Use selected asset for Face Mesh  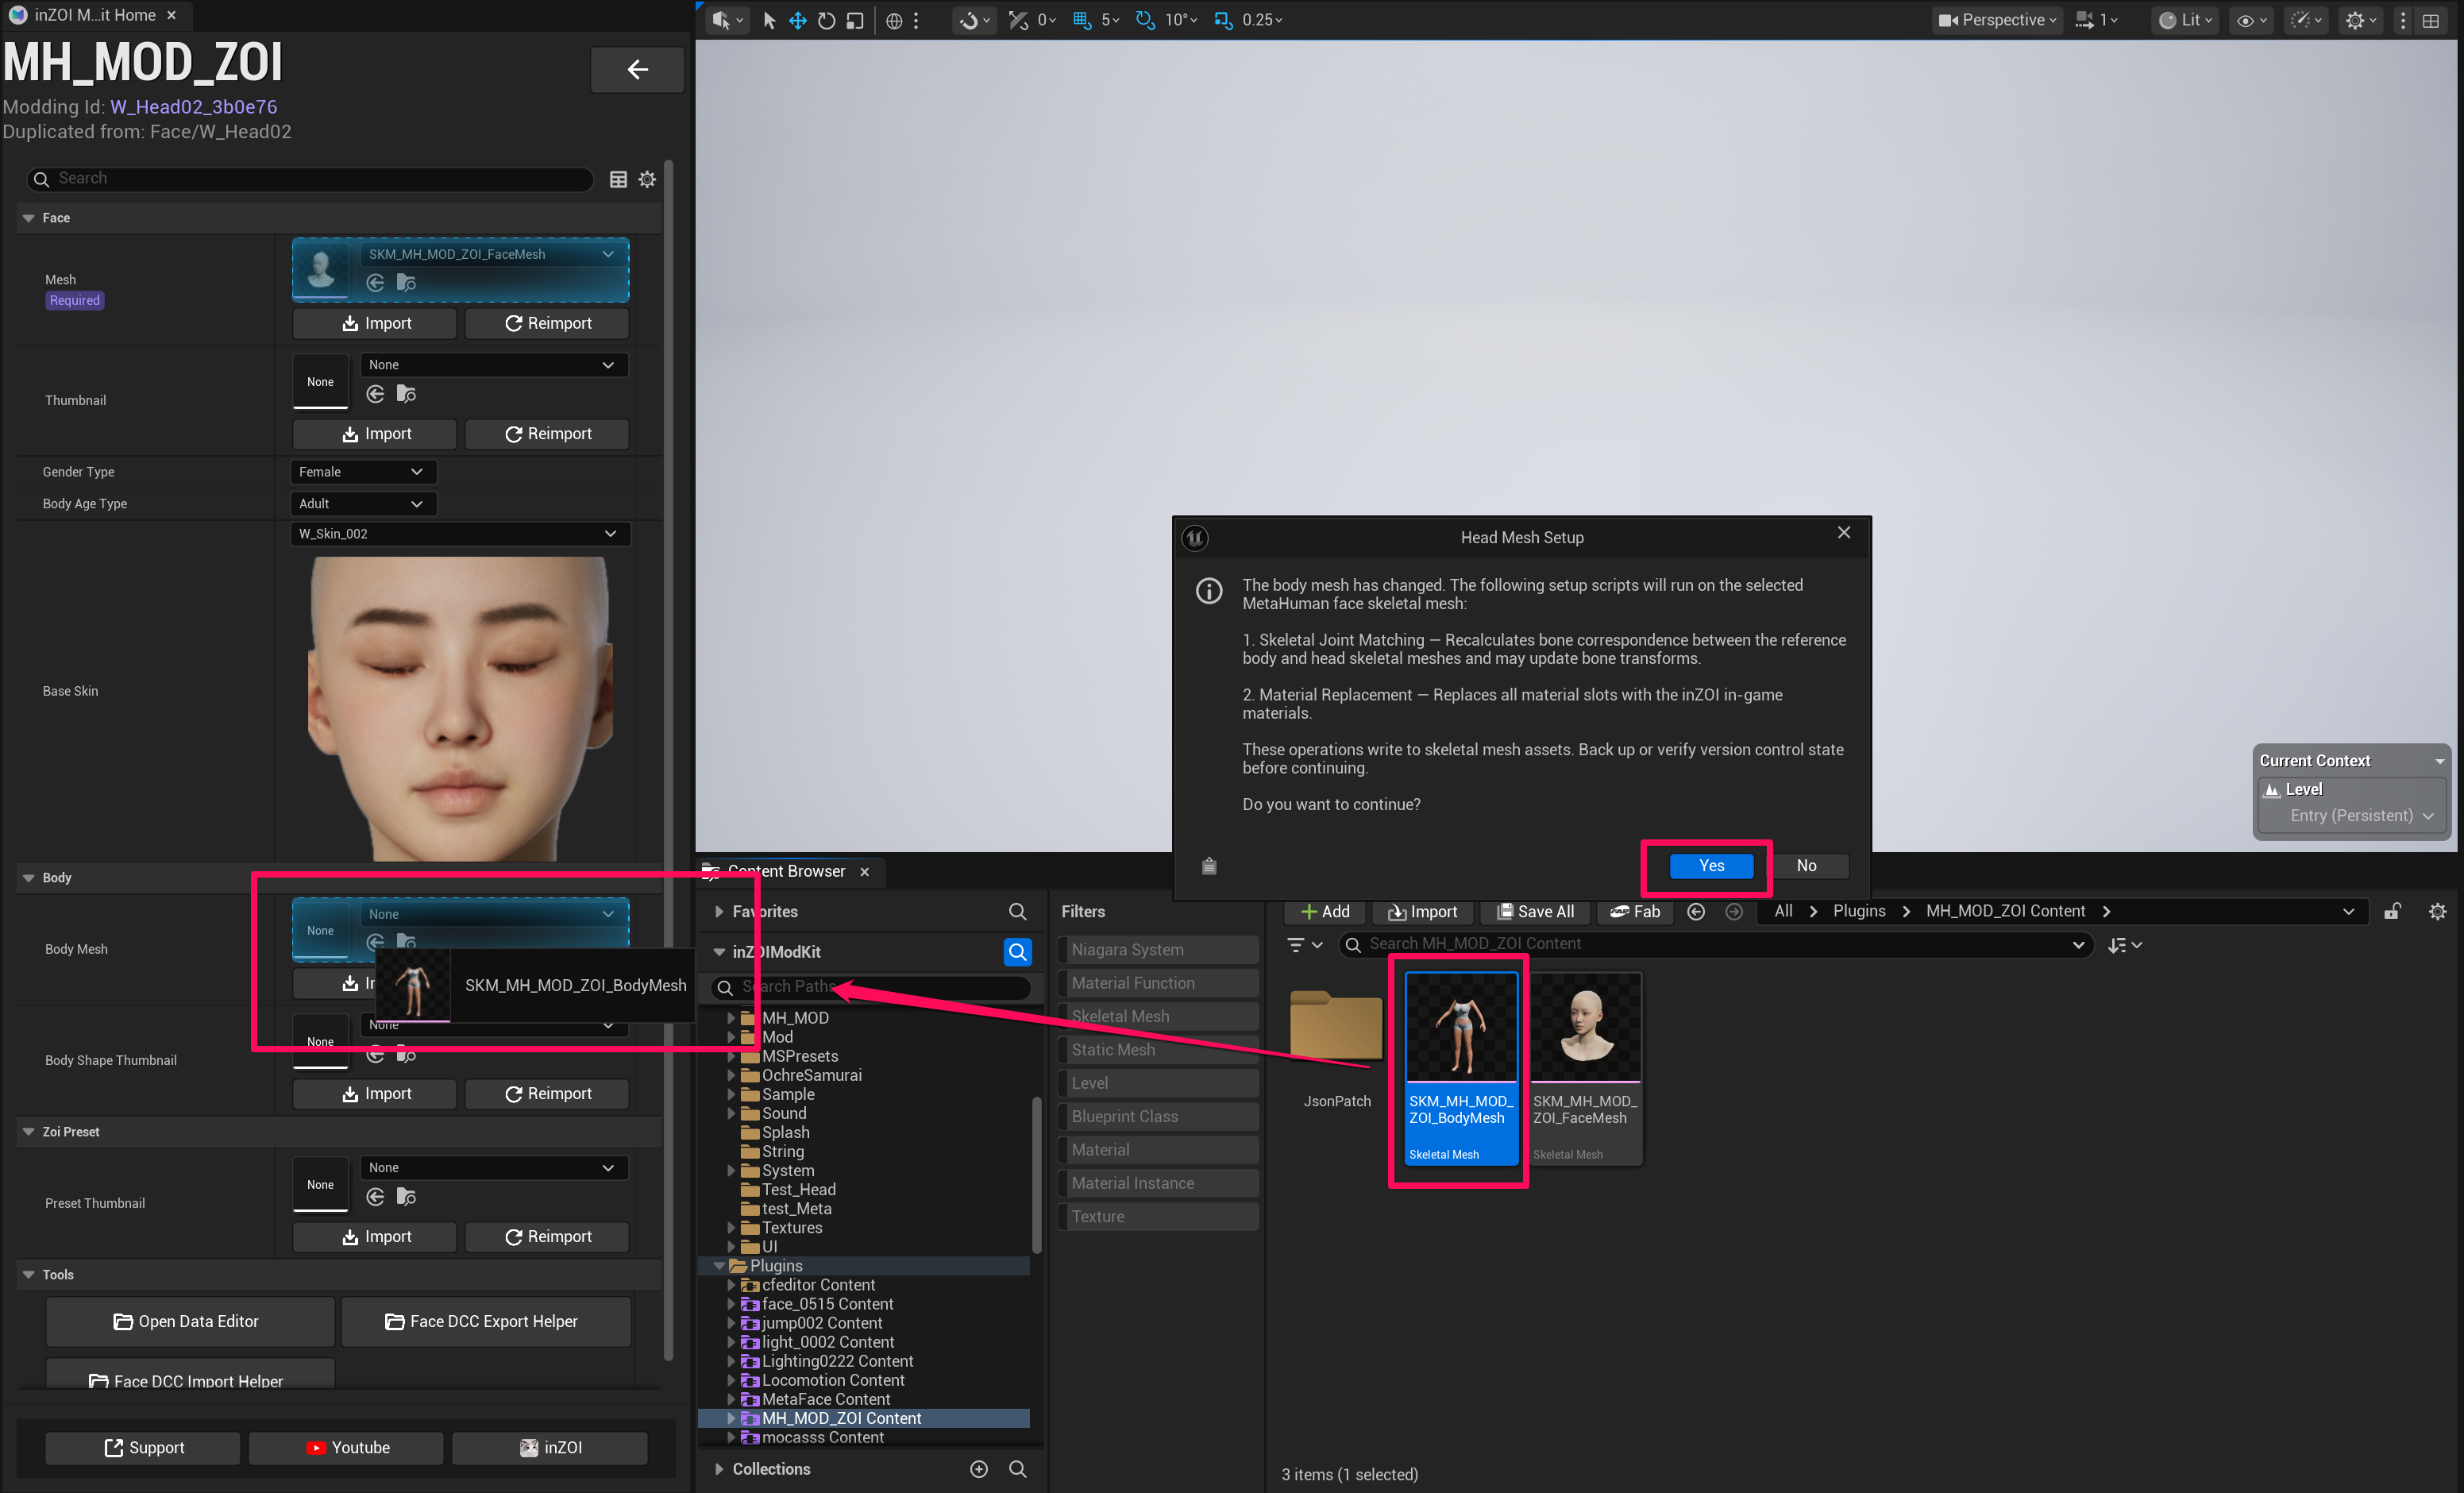(x=375, y=283)
